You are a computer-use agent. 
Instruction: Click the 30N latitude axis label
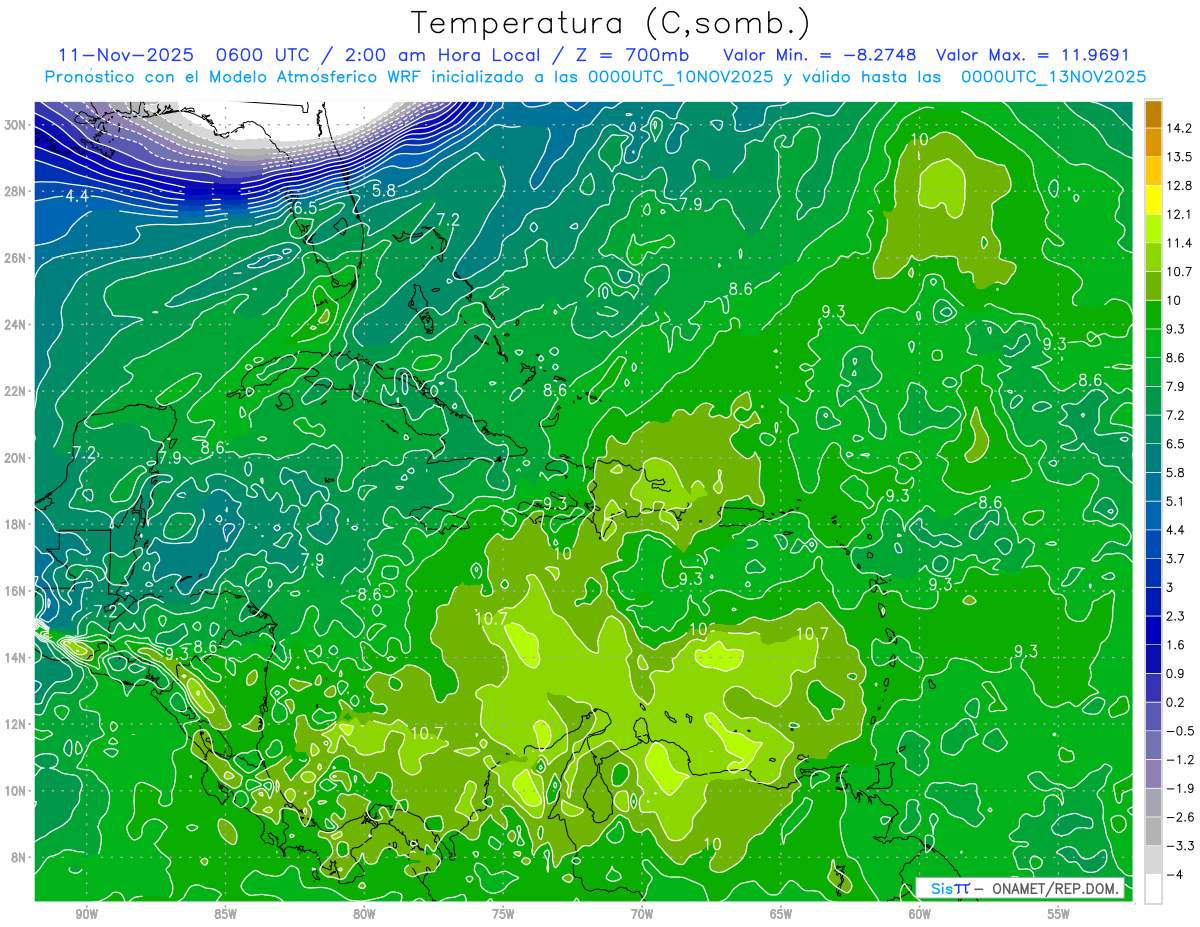(x=16, y=124)
